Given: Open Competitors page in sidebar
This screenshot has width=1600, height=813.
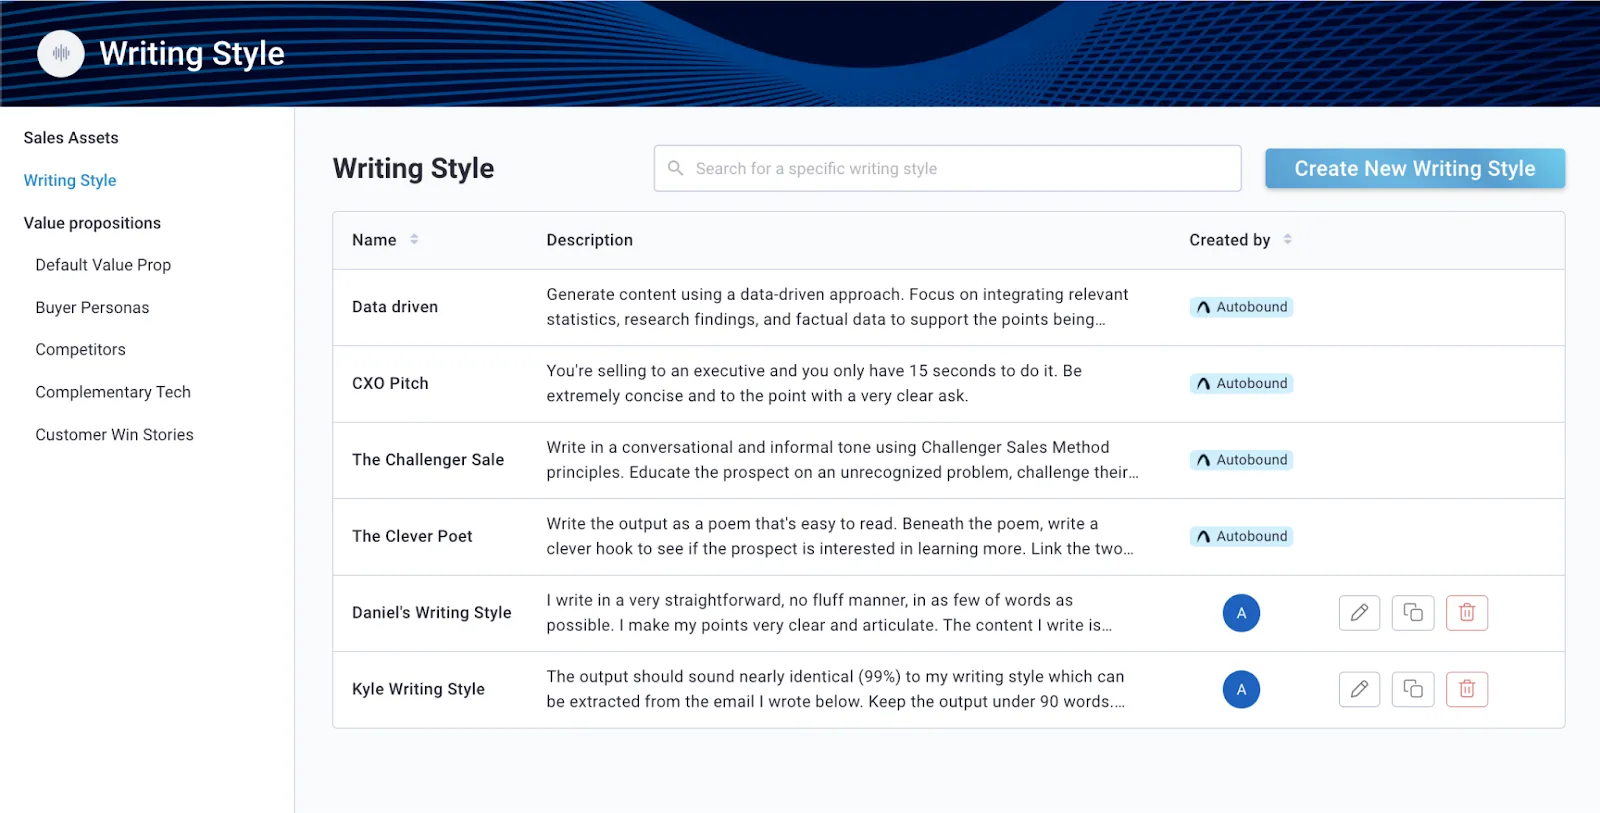Looking at the screenshot, I should click(80, 350).
